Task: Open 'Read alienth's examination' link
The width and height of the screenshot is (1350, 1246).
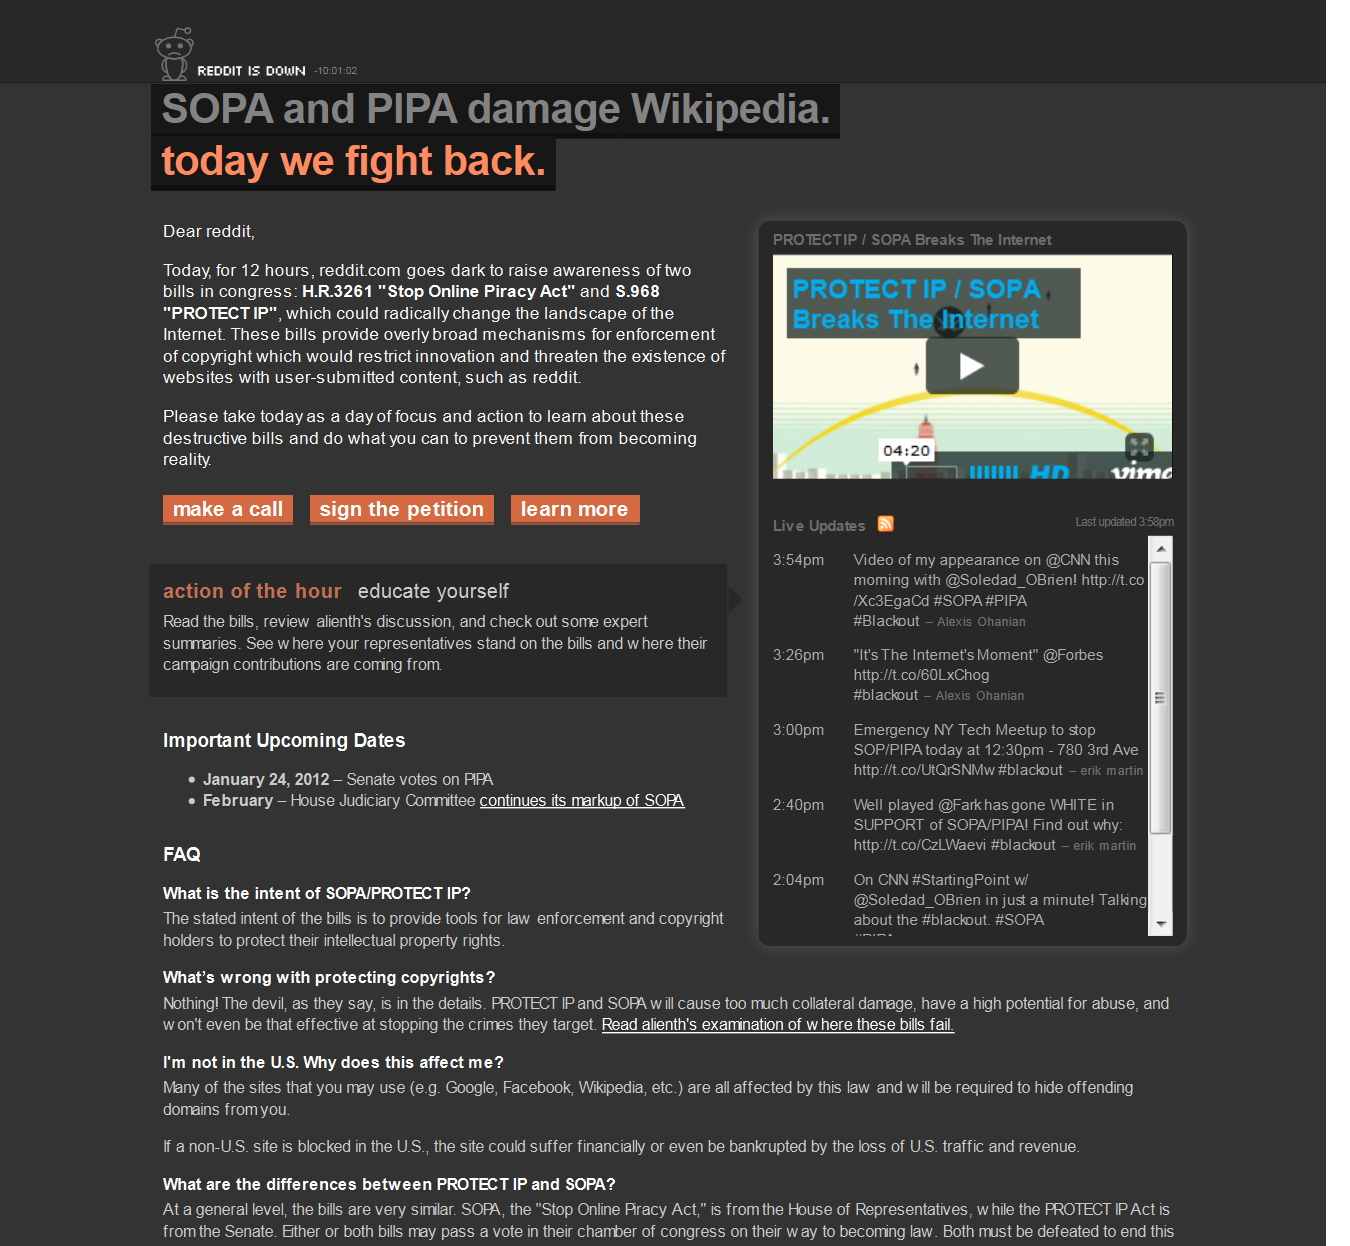Action: (778, 1025)
